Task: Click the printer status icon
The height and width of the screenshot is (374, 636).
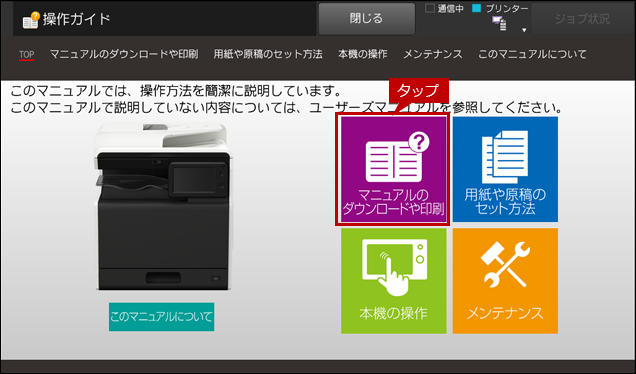Action: [499, 24]
